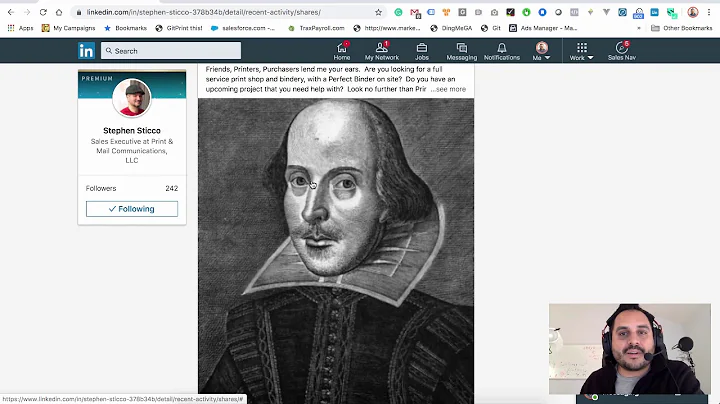Open the Grammarly extension icon

399,12
